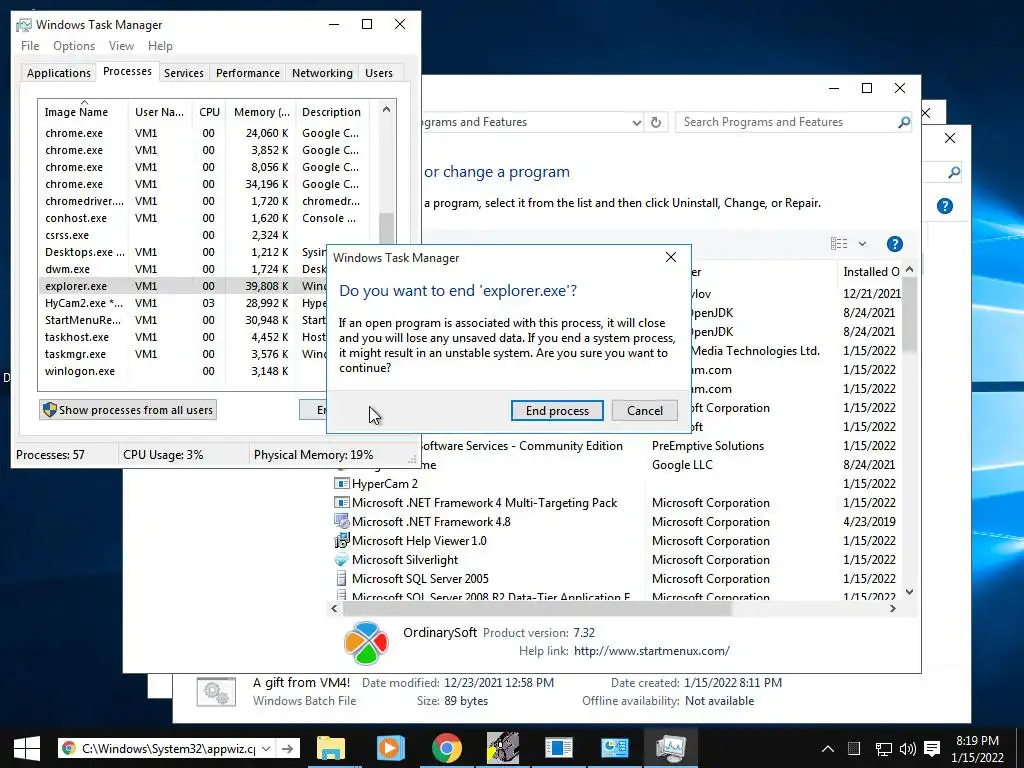This screenshot has width=1024, height=768.
Task: Sort by Installed On column
Action: tap(871, 272)
